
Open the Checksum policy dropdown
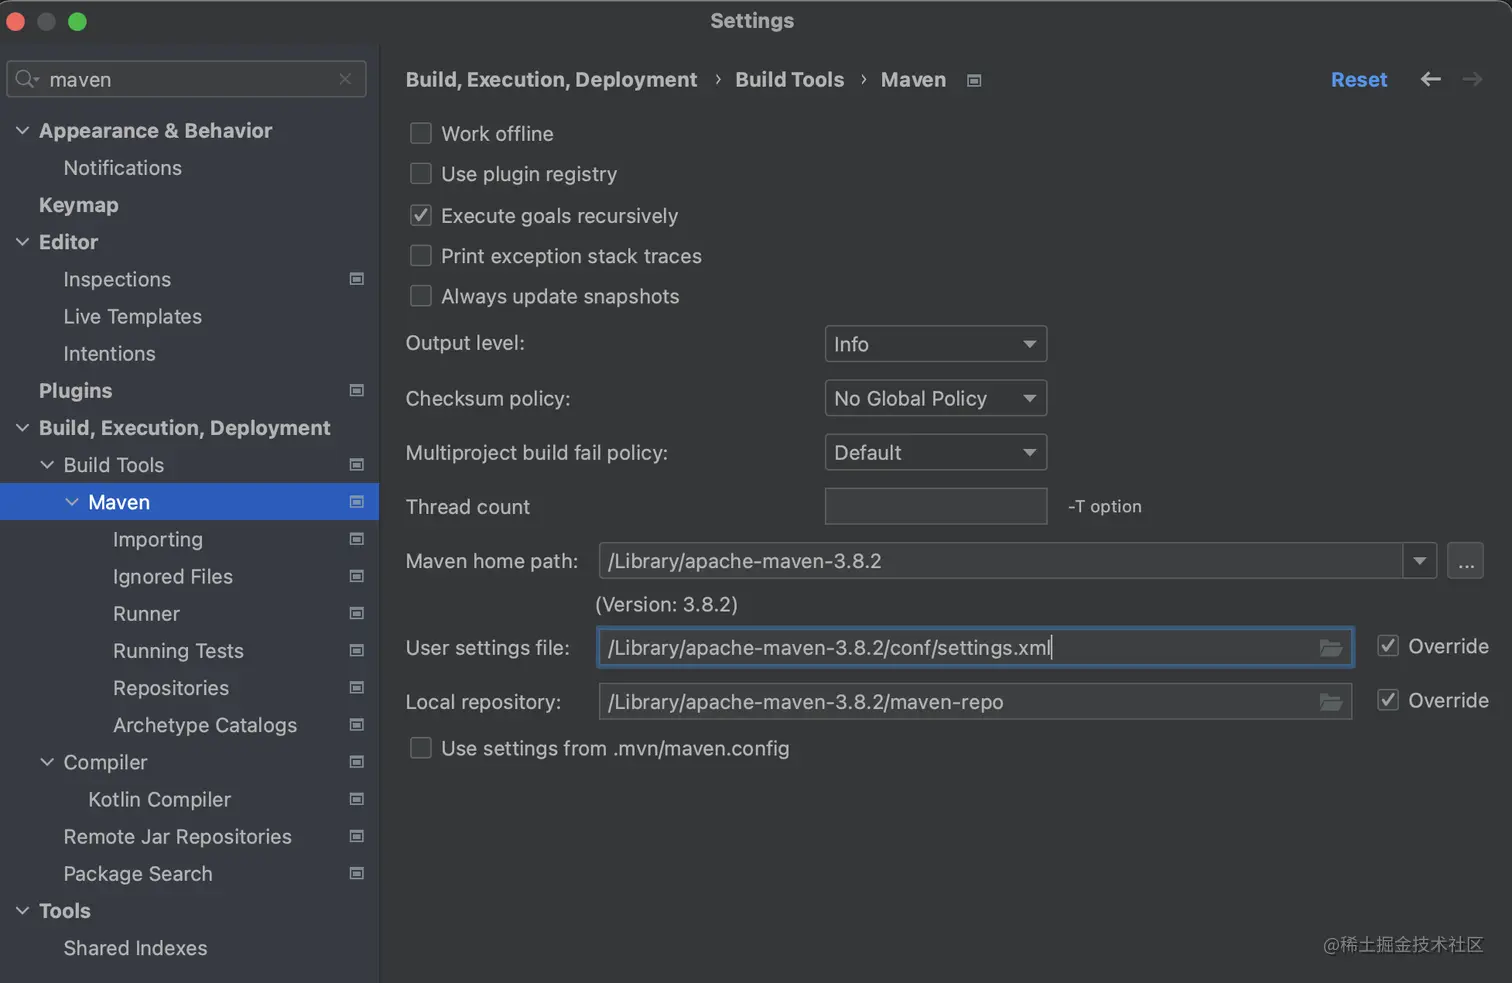pyautogui.click(x=935, y=399)
